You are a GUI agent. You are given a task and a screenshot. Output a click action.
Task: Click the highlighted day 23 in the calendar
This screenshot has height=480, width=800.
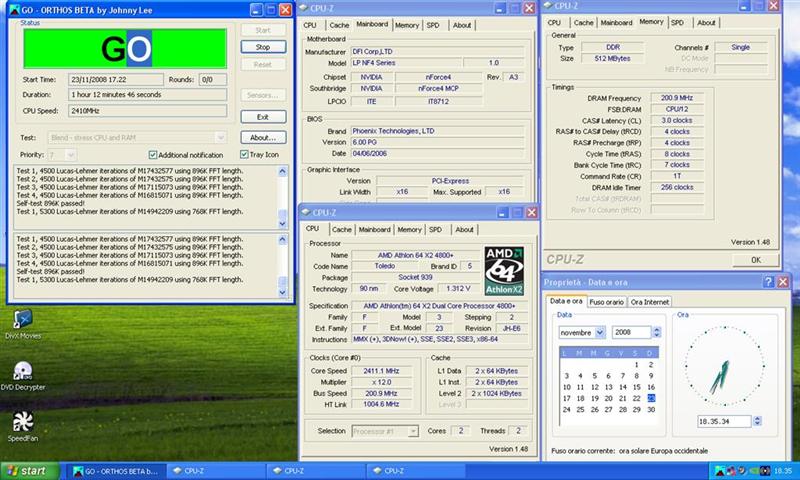coord(651,398)
